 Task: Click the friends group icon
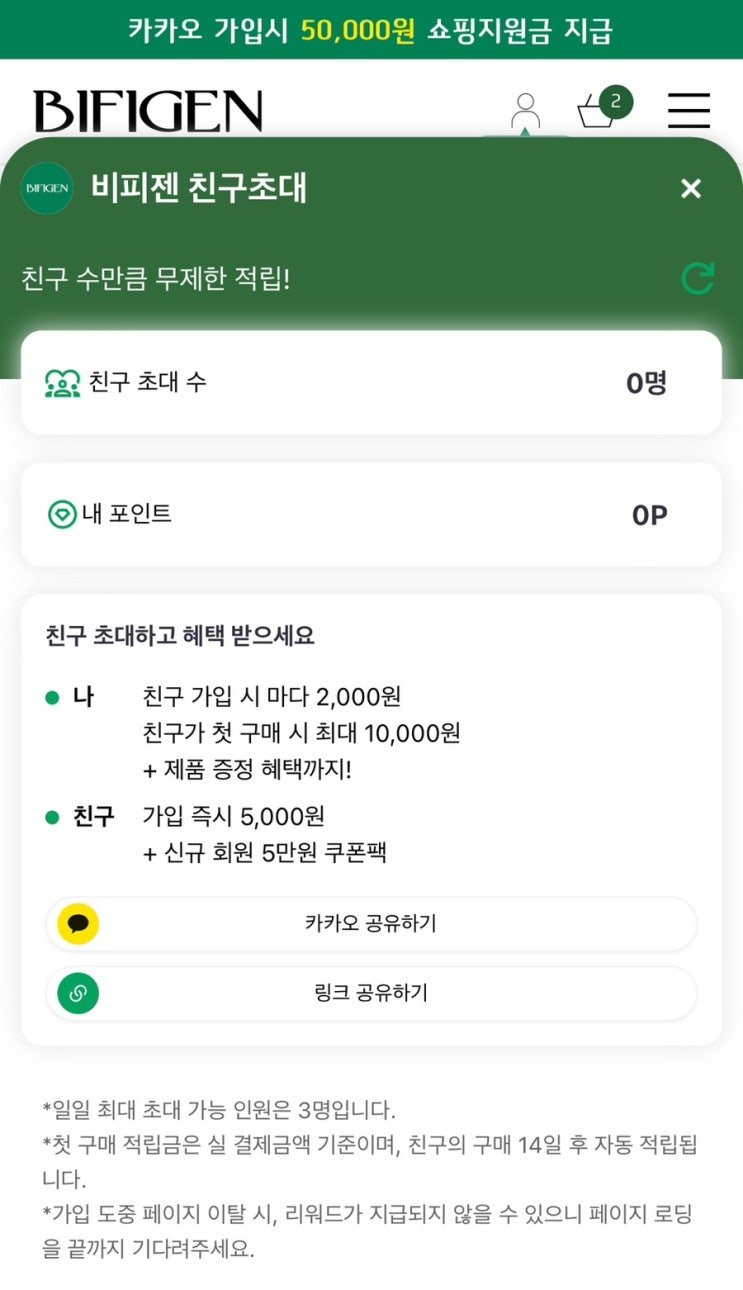(63, 383)
